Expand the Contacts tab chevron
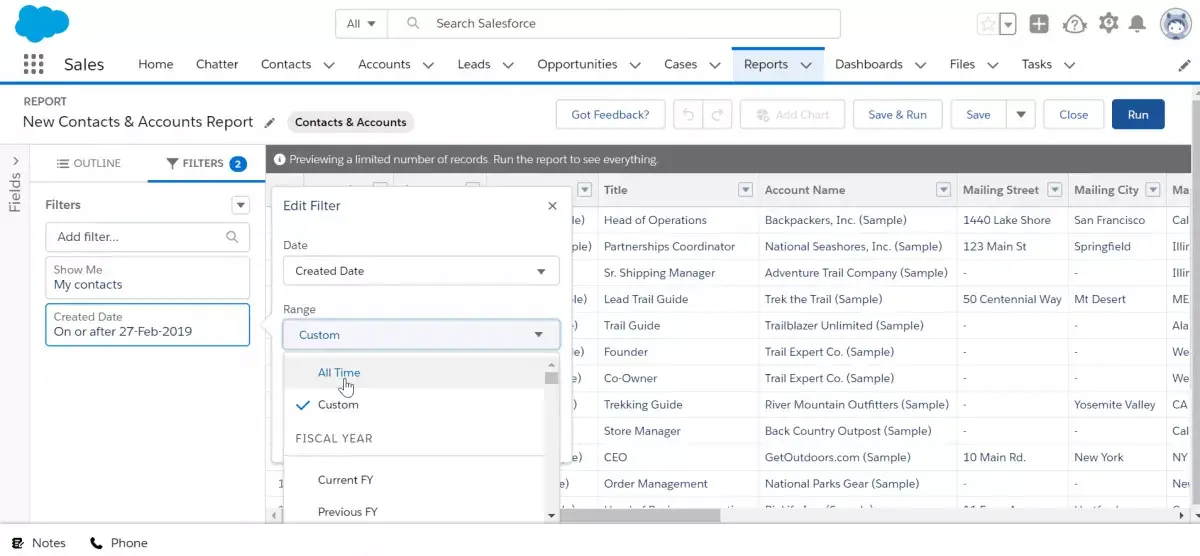 coord(329,65)
